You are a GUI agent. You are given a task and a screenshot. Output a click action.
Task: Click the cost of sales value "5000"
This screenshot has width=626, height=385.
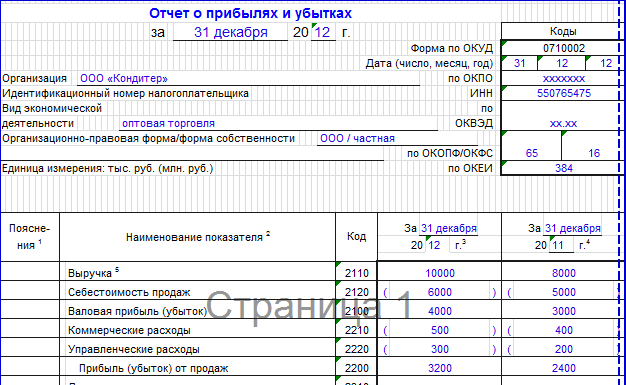click(564, 292)
